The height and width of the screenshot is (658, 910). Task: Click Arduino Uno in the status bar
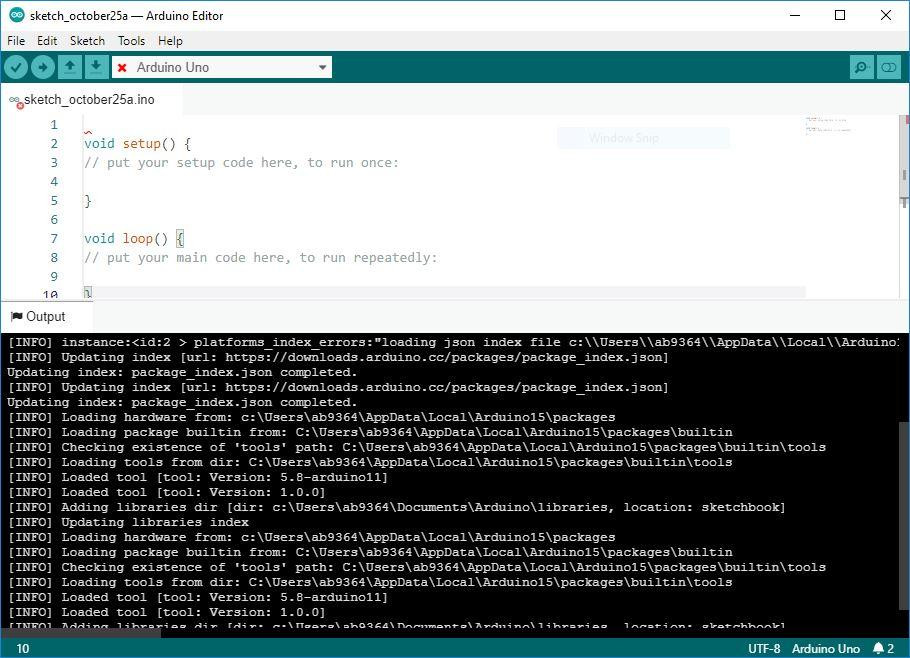click(x=825, y=648)
